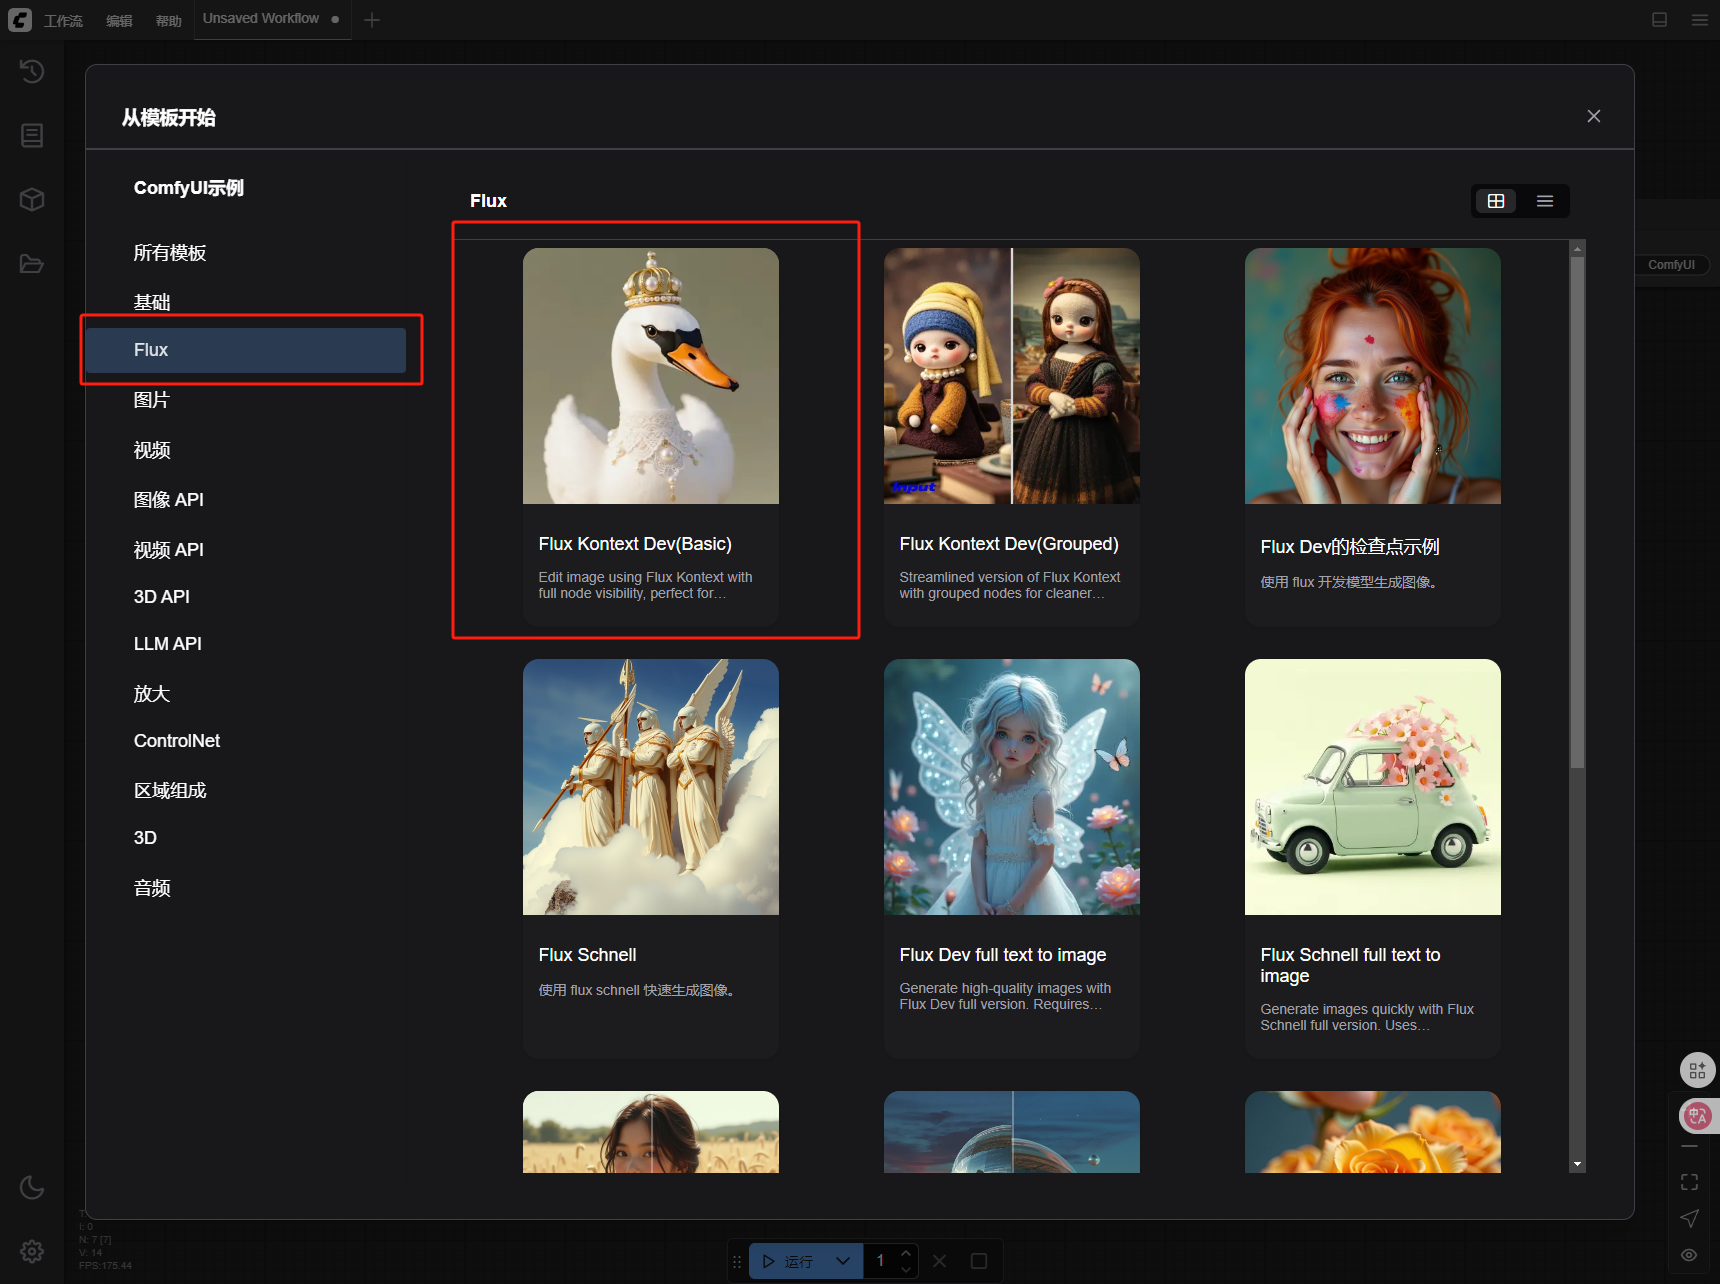This screenshot has width=1720, height=1284.
Task: Click Flux Kontext Dev(Basic) title text
Action: (x=635, y=544)
